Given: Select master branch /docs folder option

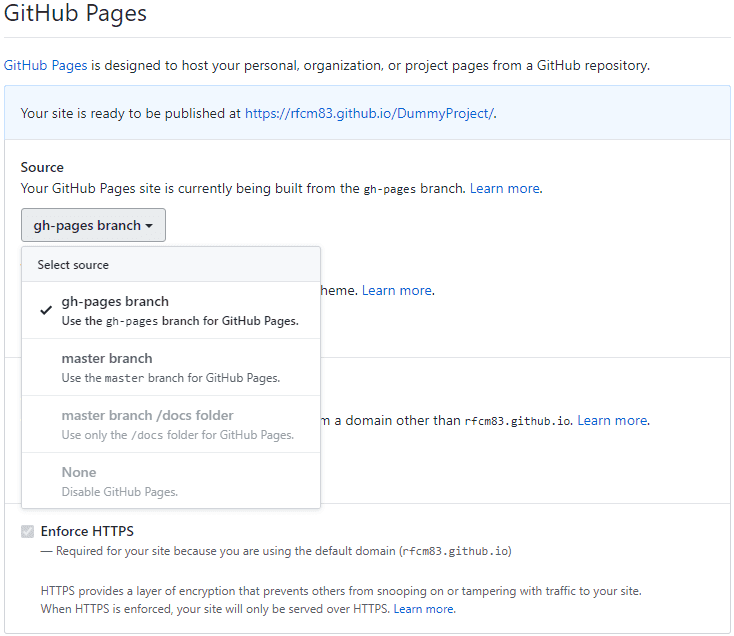Looking at the screenshot, I should [x=171, y=424].
